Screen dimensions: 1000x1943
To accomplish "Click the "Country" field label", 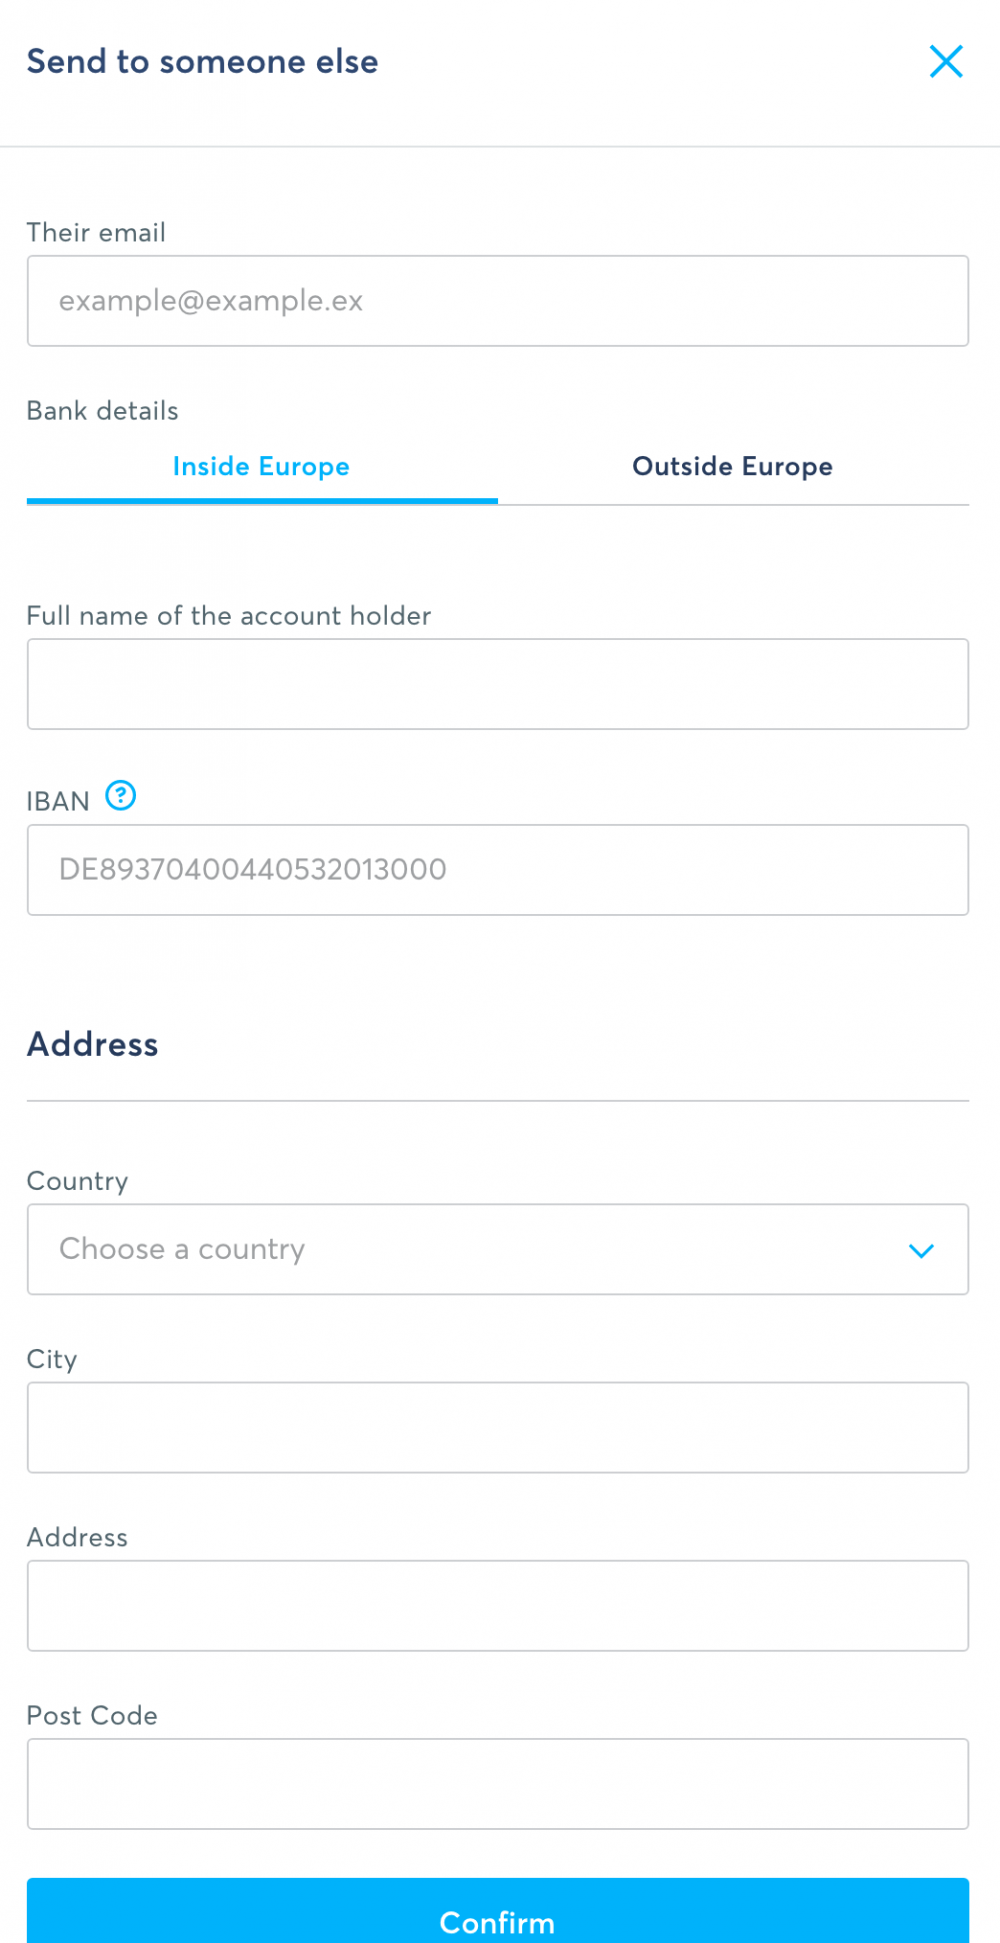I will [x=77, y=1181].
